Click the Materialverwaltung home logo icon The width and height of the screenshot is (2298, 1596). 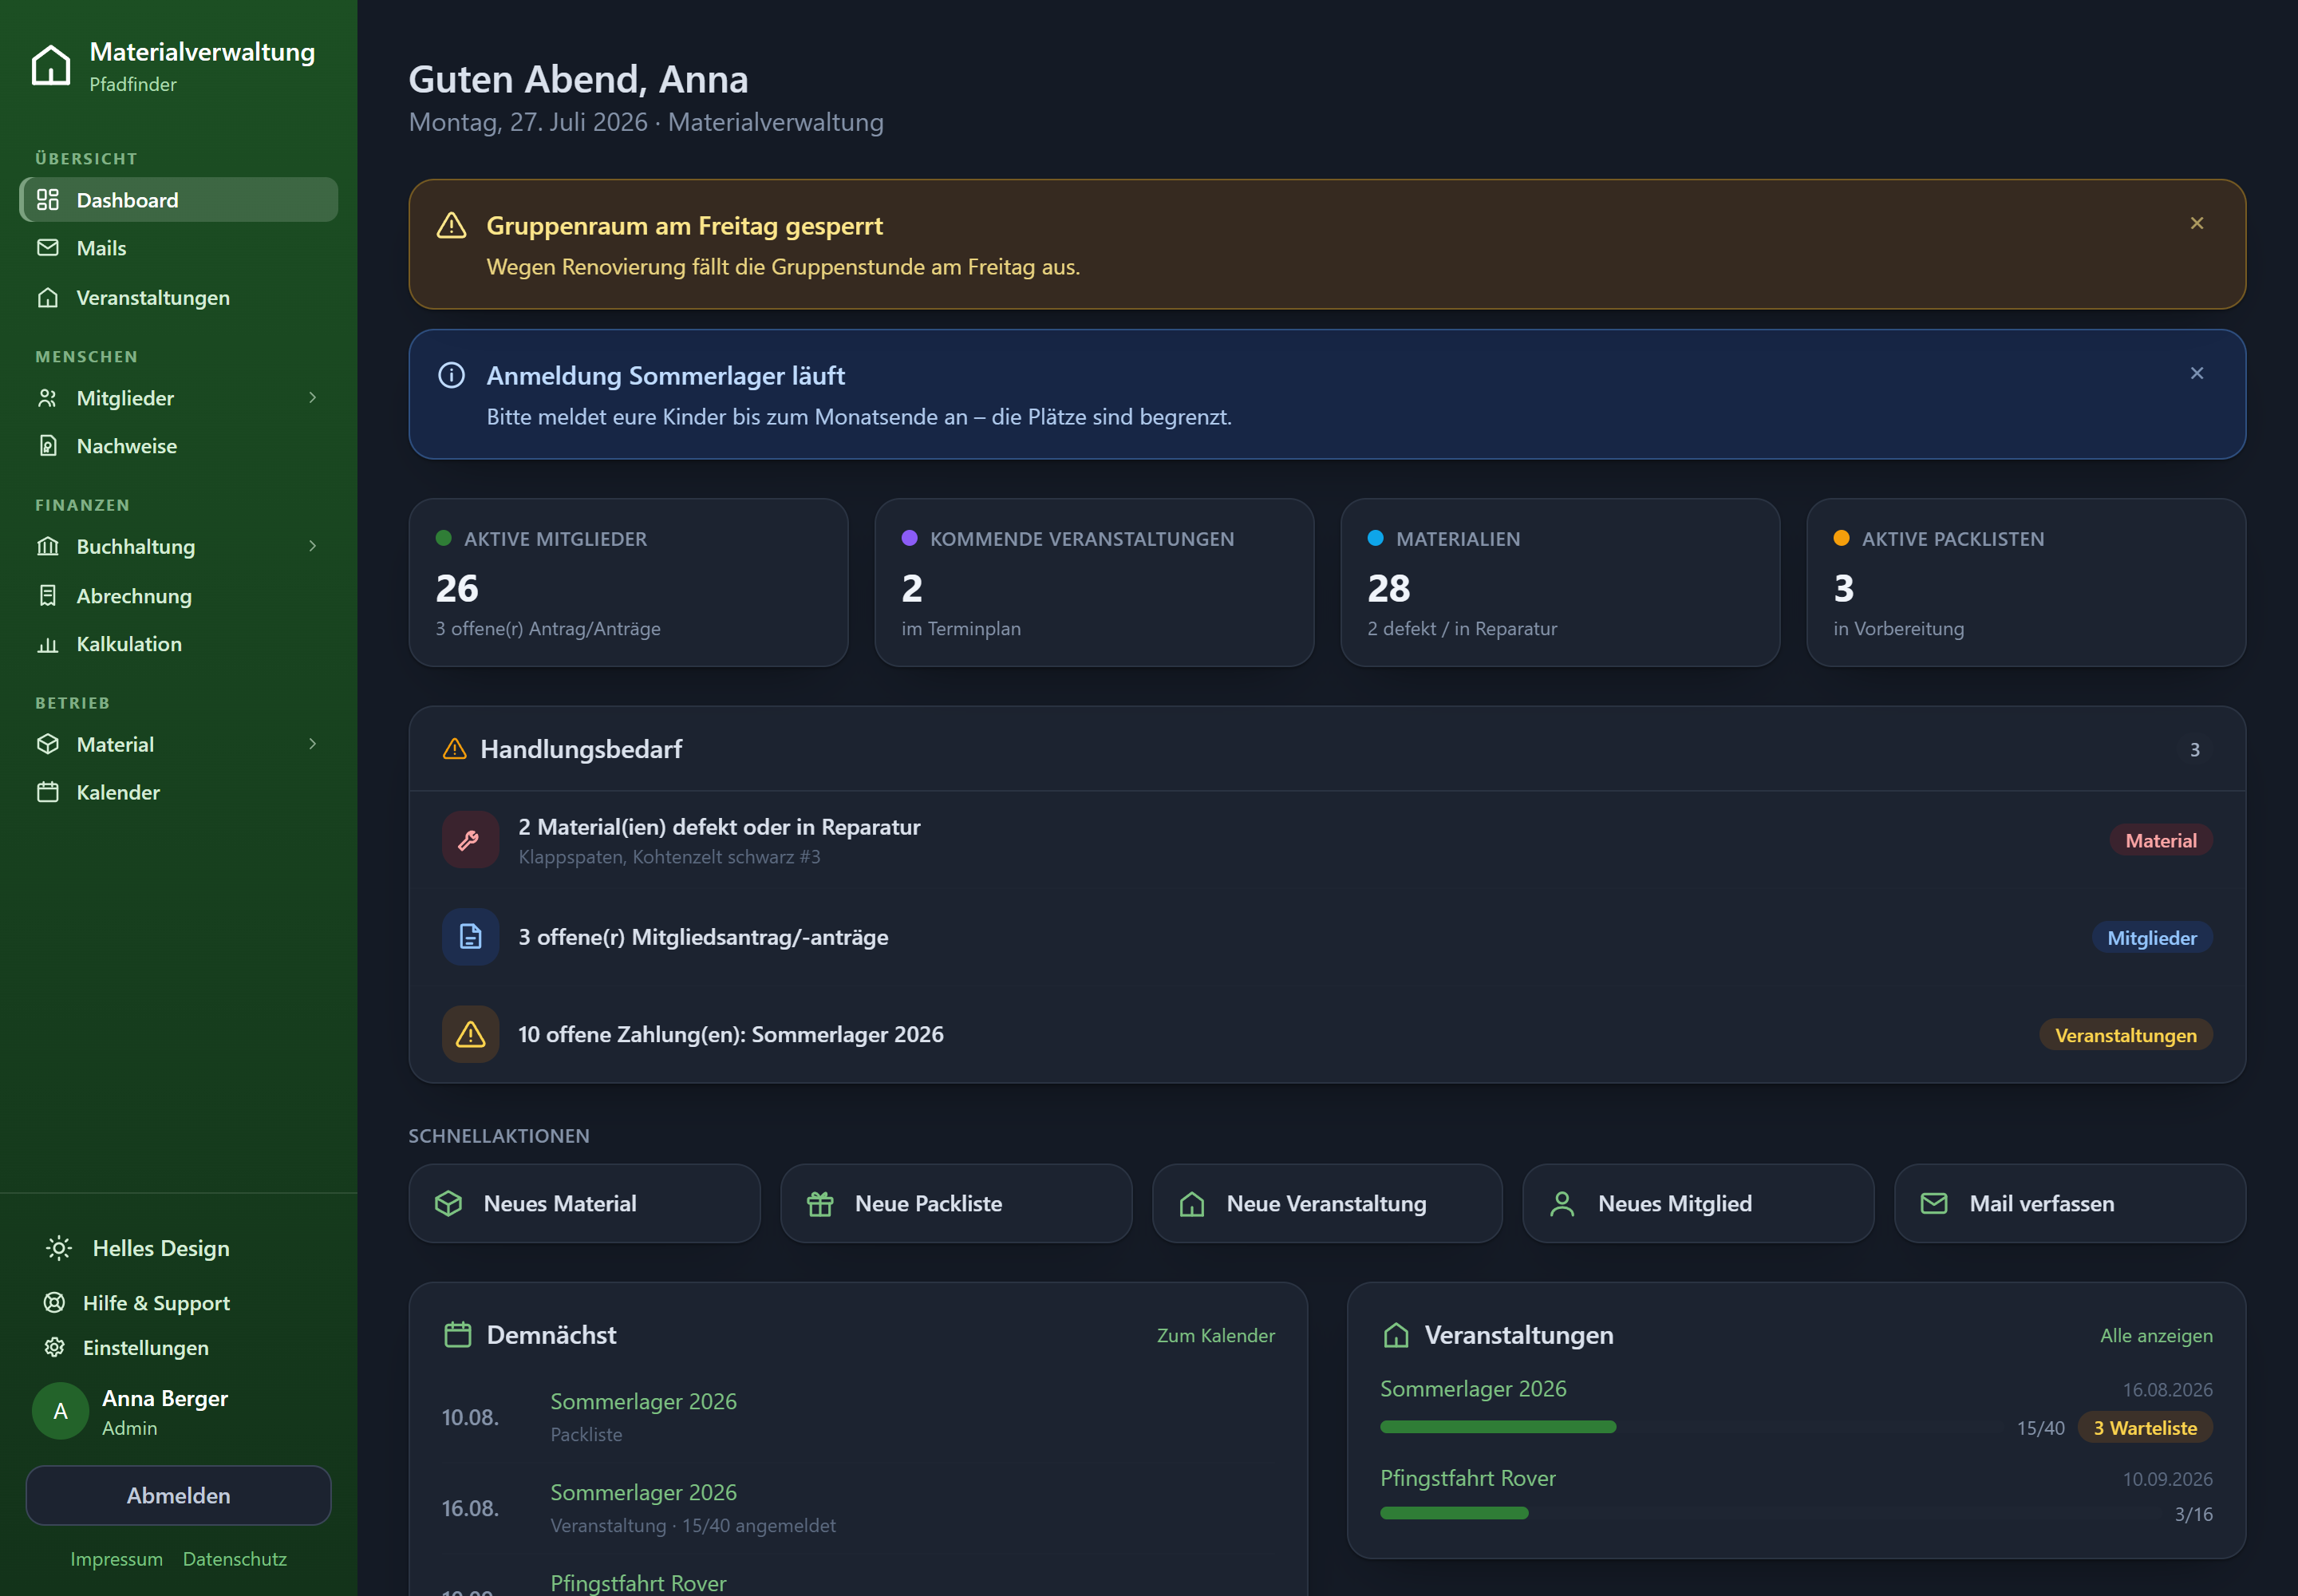[51, 66]
